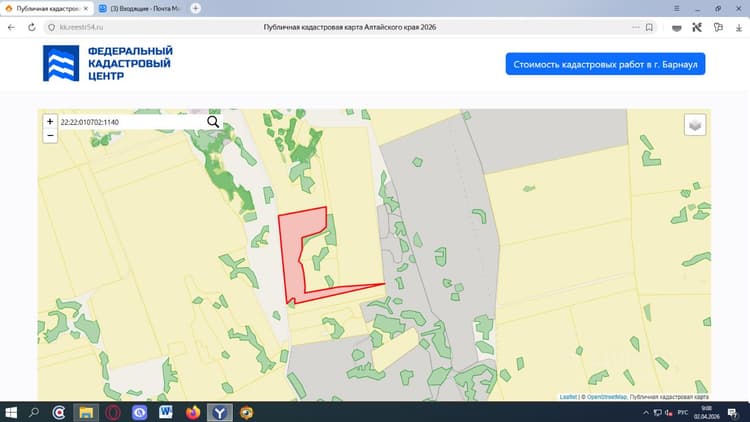Open the OpenStreetMap attribution link
This screenshot has width=750, height=422.
pyautogui.click(x=607, y=397)
